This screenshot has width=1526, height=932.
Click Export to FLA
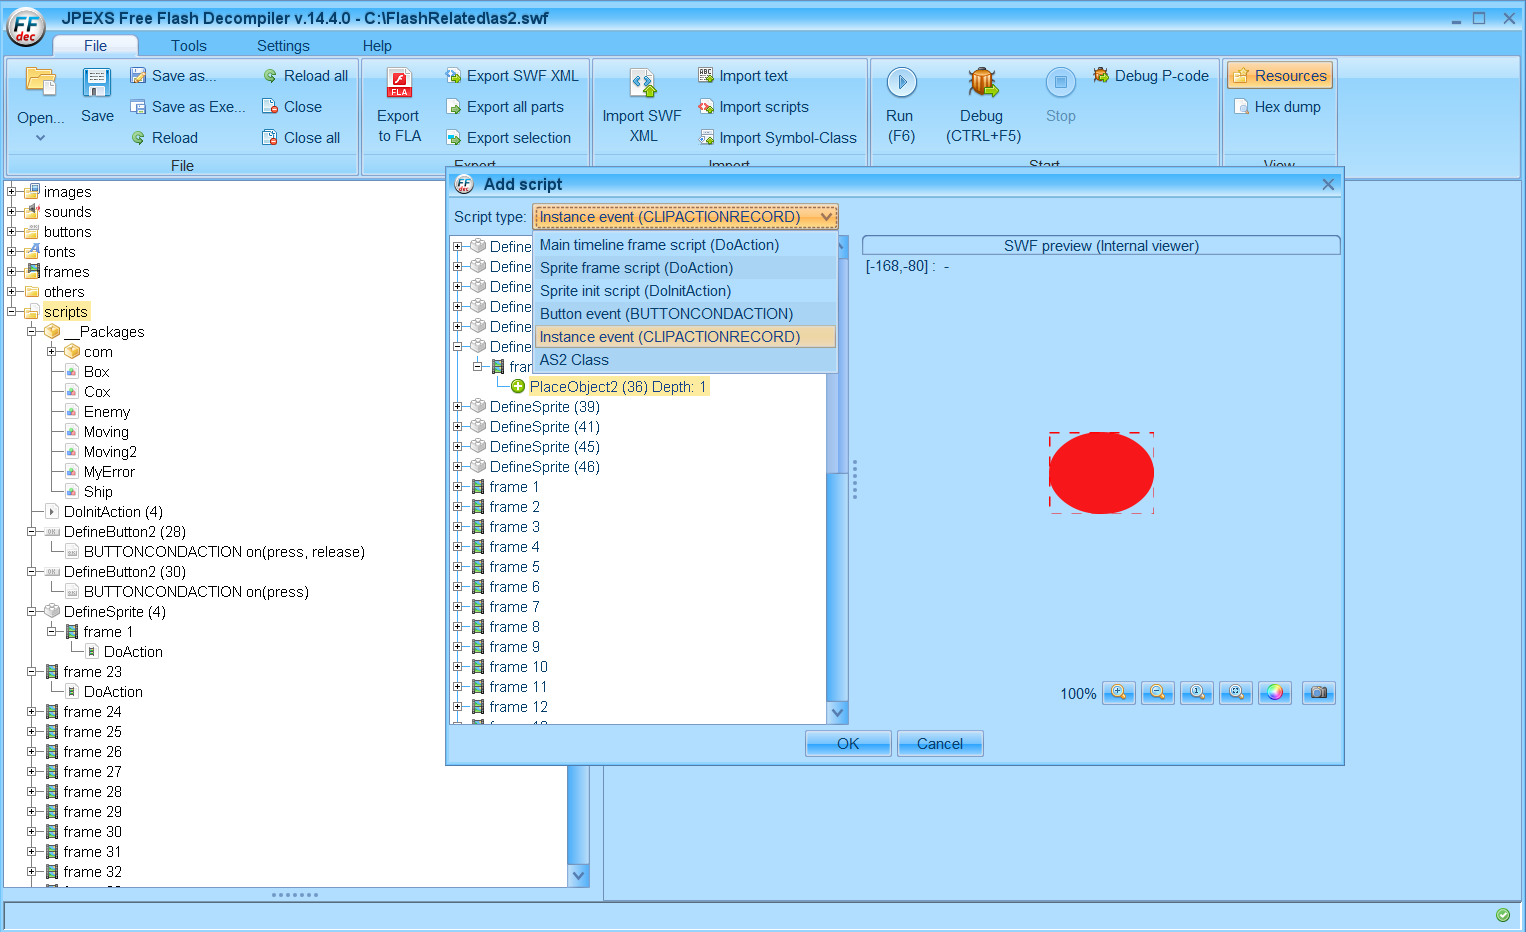coord(399,106)
